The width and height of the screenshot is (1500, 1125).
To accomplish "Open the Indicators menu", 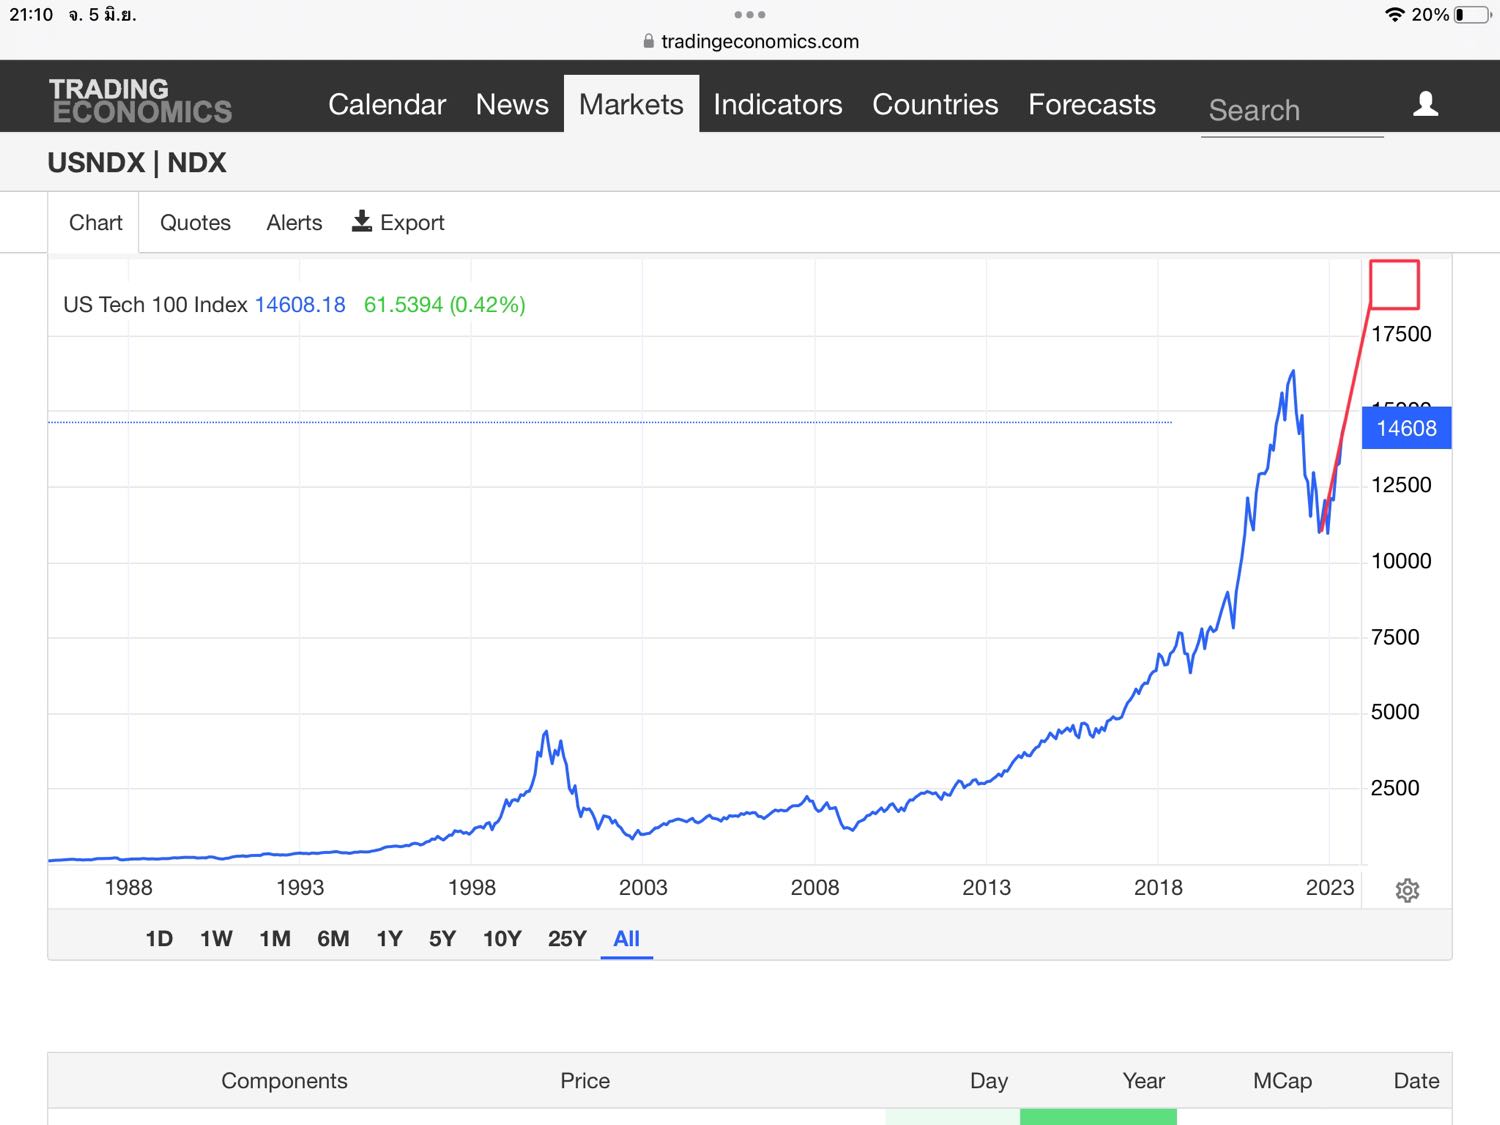I will point(778,104).
